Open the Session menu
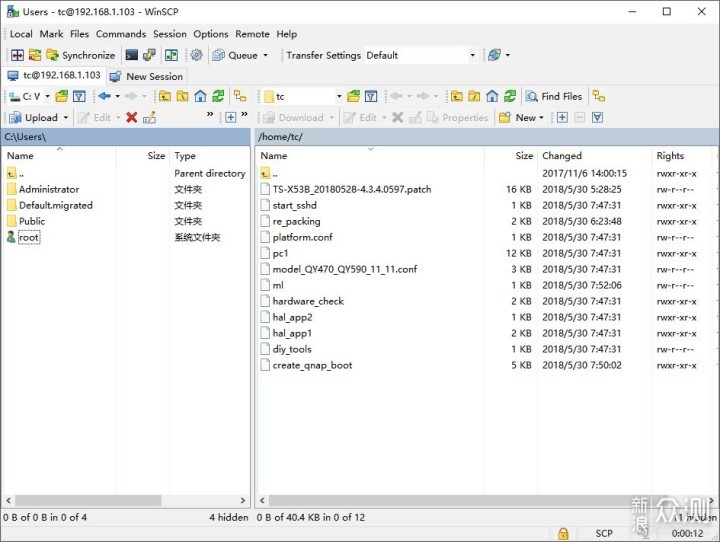 170,34
